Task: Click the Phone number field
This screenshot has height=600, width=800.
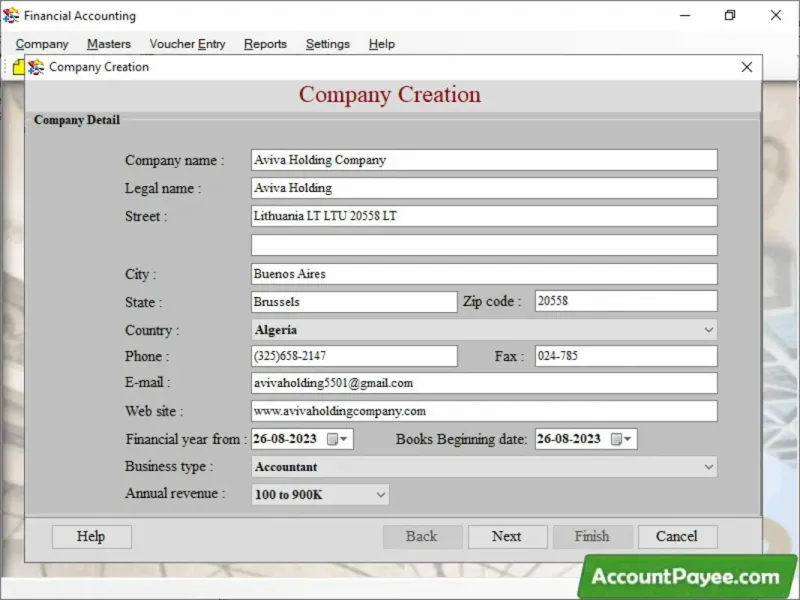Action: pos(354,356)
